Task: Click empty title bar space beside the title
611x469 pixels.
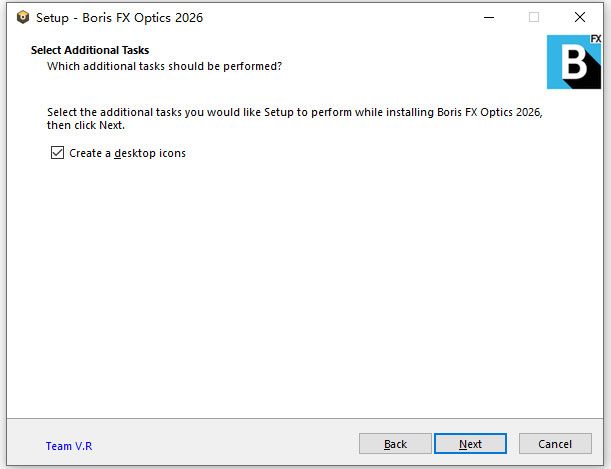Action: (x=330, y=17)
